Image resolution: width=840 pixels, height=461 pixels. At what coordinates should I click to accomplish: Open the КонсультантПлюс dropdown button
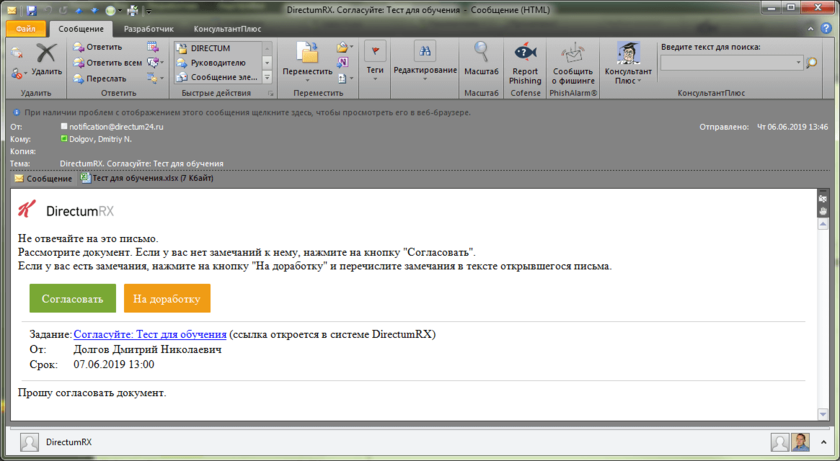click(x=628, y=72)
